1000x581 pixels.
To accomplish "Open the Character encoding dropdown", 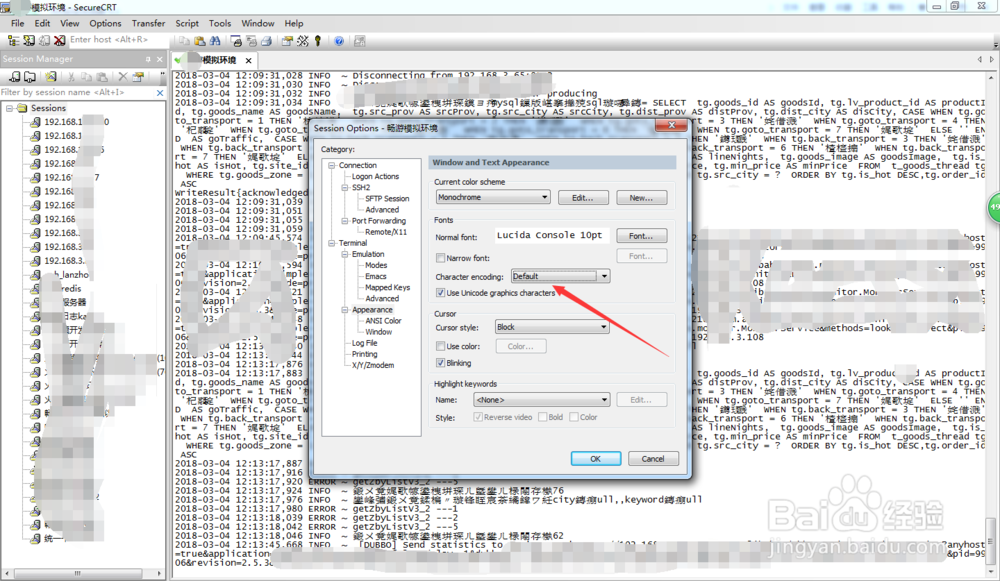I will coord(561,276).
